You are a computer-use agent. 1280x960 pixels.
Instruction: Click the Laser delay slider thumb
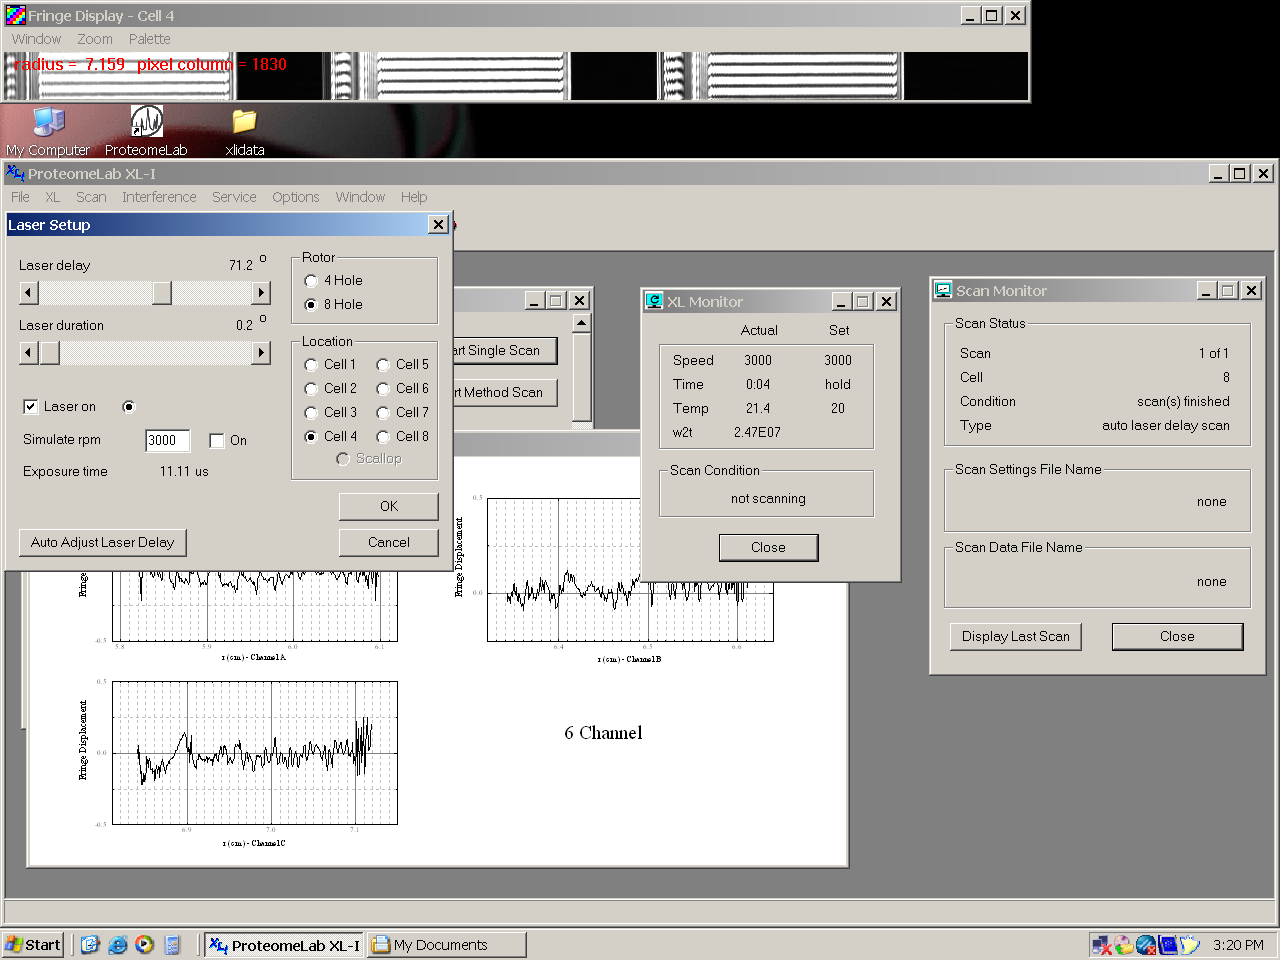coord(161,293)
